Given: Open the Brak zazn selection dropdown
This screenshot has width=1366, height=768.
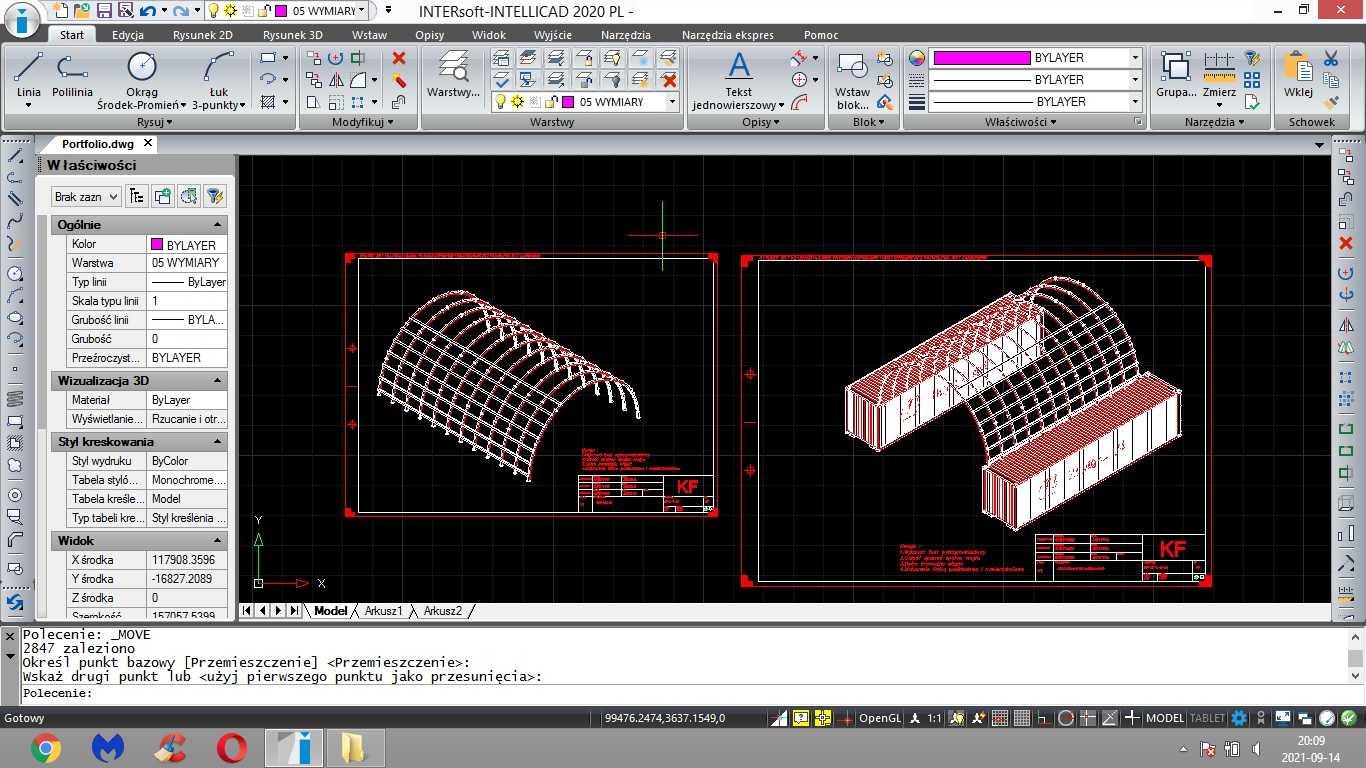Looking at the screenshot, I should point(86,197).
